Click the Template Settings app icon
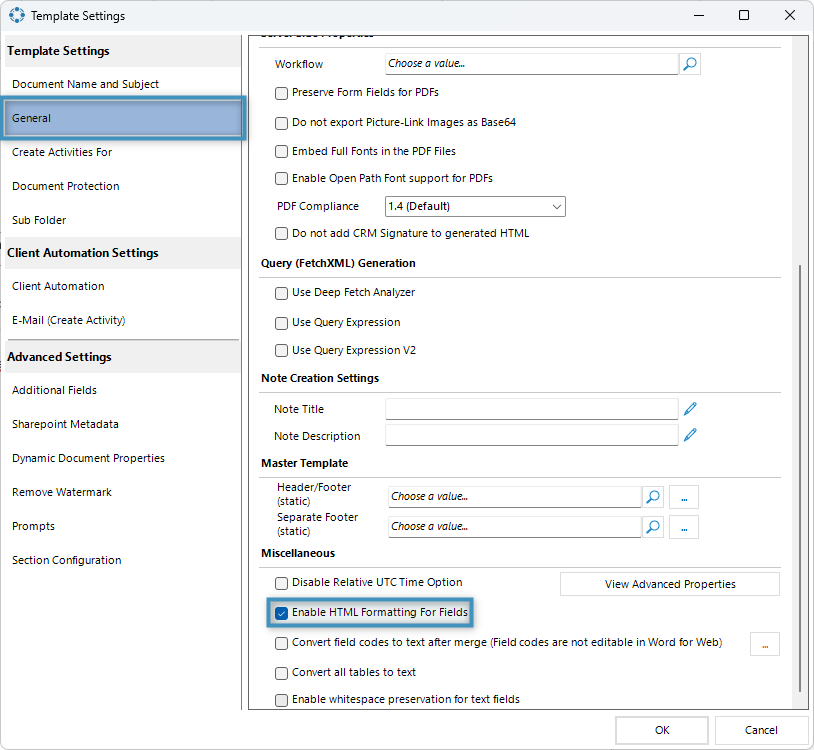Viewport: 814px width, 750px height. click(17, 16)
